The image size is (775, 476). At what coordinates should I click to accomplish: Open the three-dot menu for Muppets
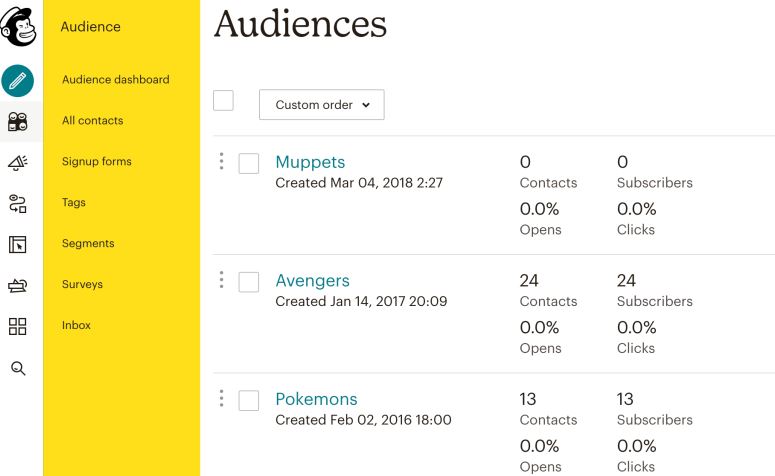pos(221,161)
